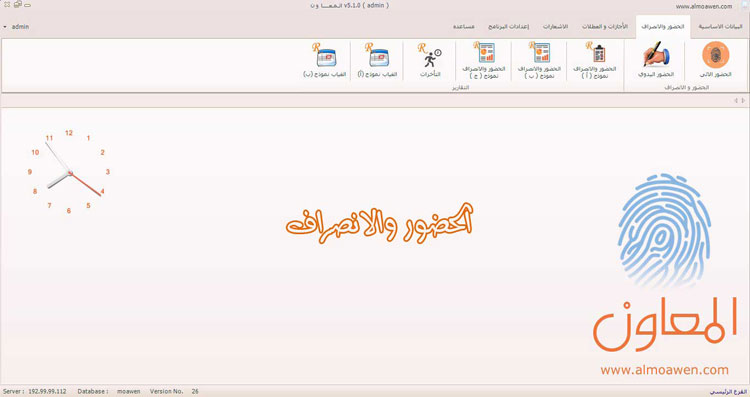Open automatic fingerprint attendance (الحضور الآلي)

716,60
